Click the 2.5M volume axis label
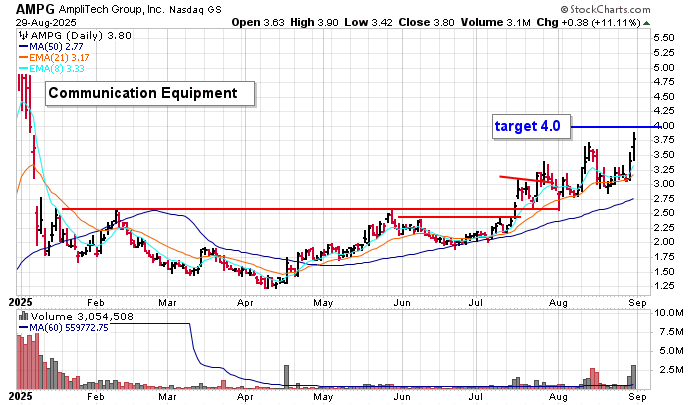Image resolution: width=700 pixels, height=405 pixels. tap(671, 370)
